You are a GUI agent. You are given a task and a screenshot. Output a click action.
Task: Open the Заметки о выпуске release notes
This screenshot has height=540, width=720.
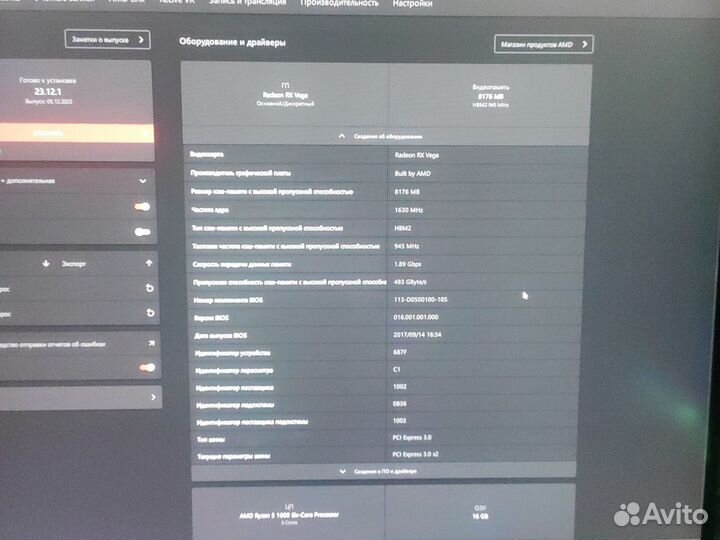(x=107, y=39)
